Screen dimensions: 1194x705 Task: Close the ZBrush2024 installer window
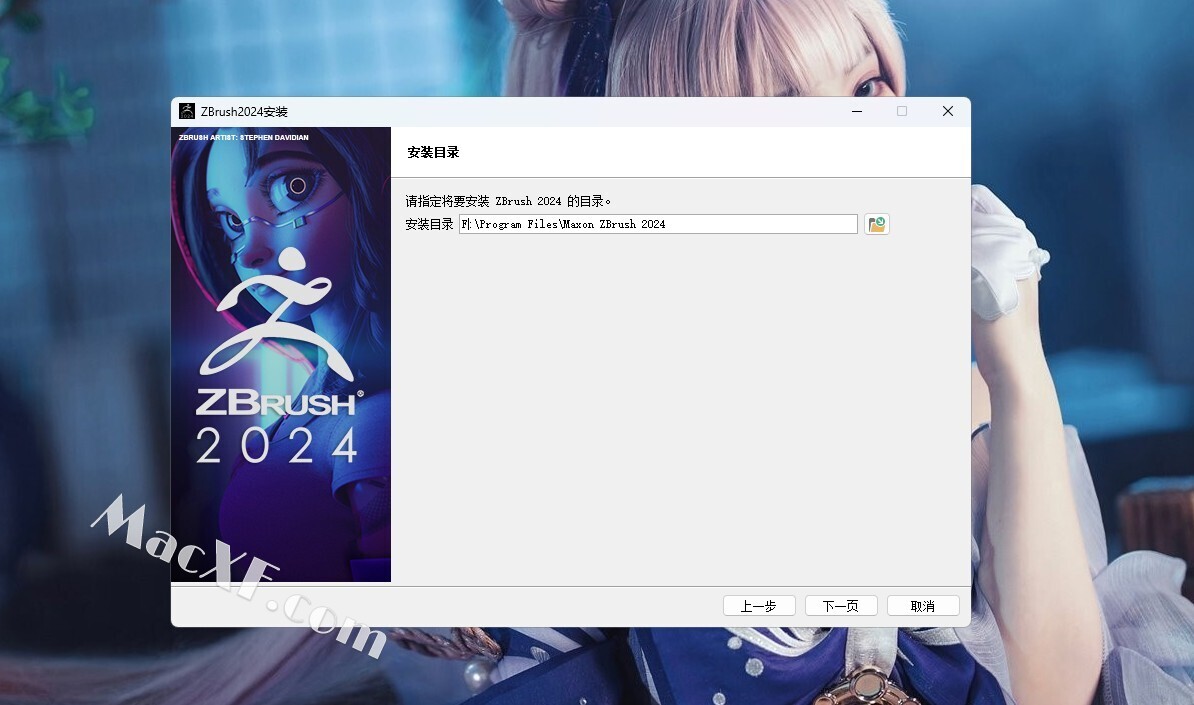point(947,111)
